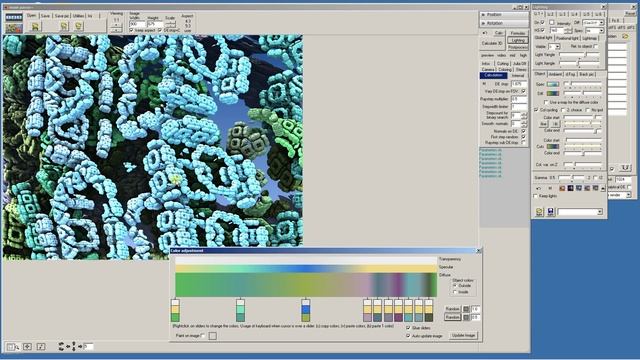Toggle the Keep aspect checkbox
The height and width of the screenshot is (360, 640).
click(x=131, y=30)
